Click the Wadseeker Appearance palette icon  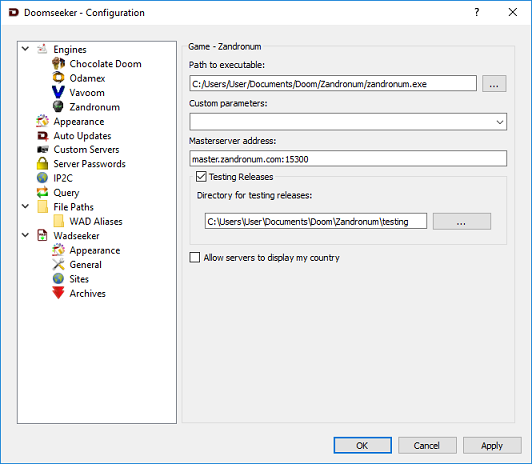click(58, 250)
